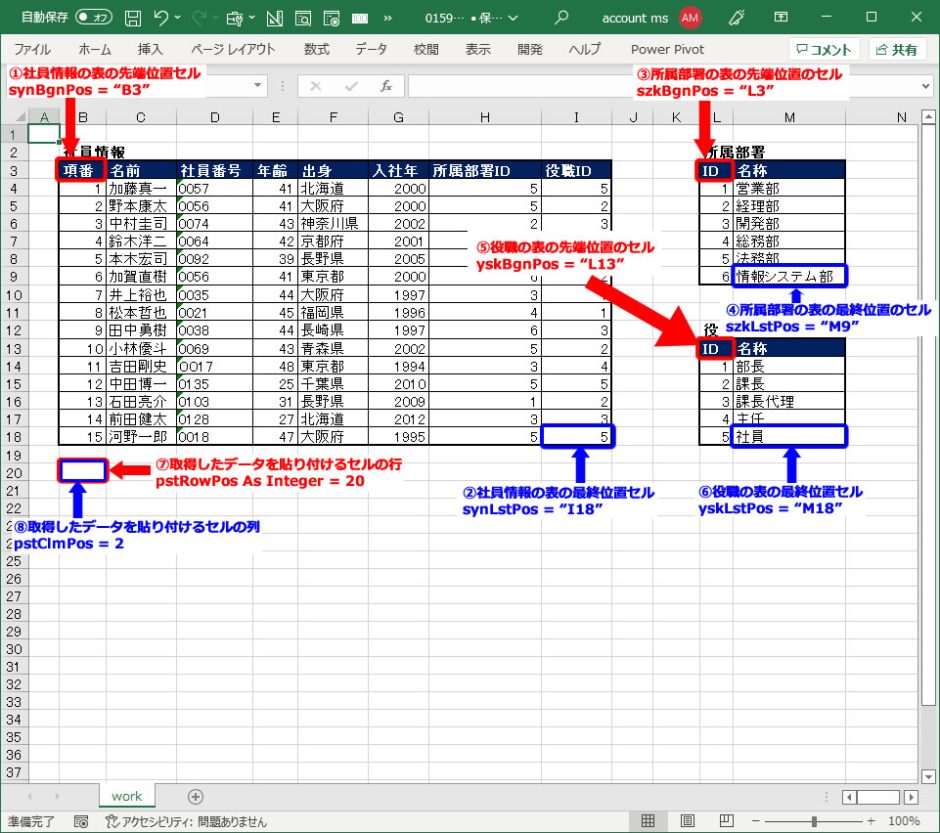This screenshot has width=940, height=833.
Task: Expand the formula bar with the chevron
Action: pos(924,86)
